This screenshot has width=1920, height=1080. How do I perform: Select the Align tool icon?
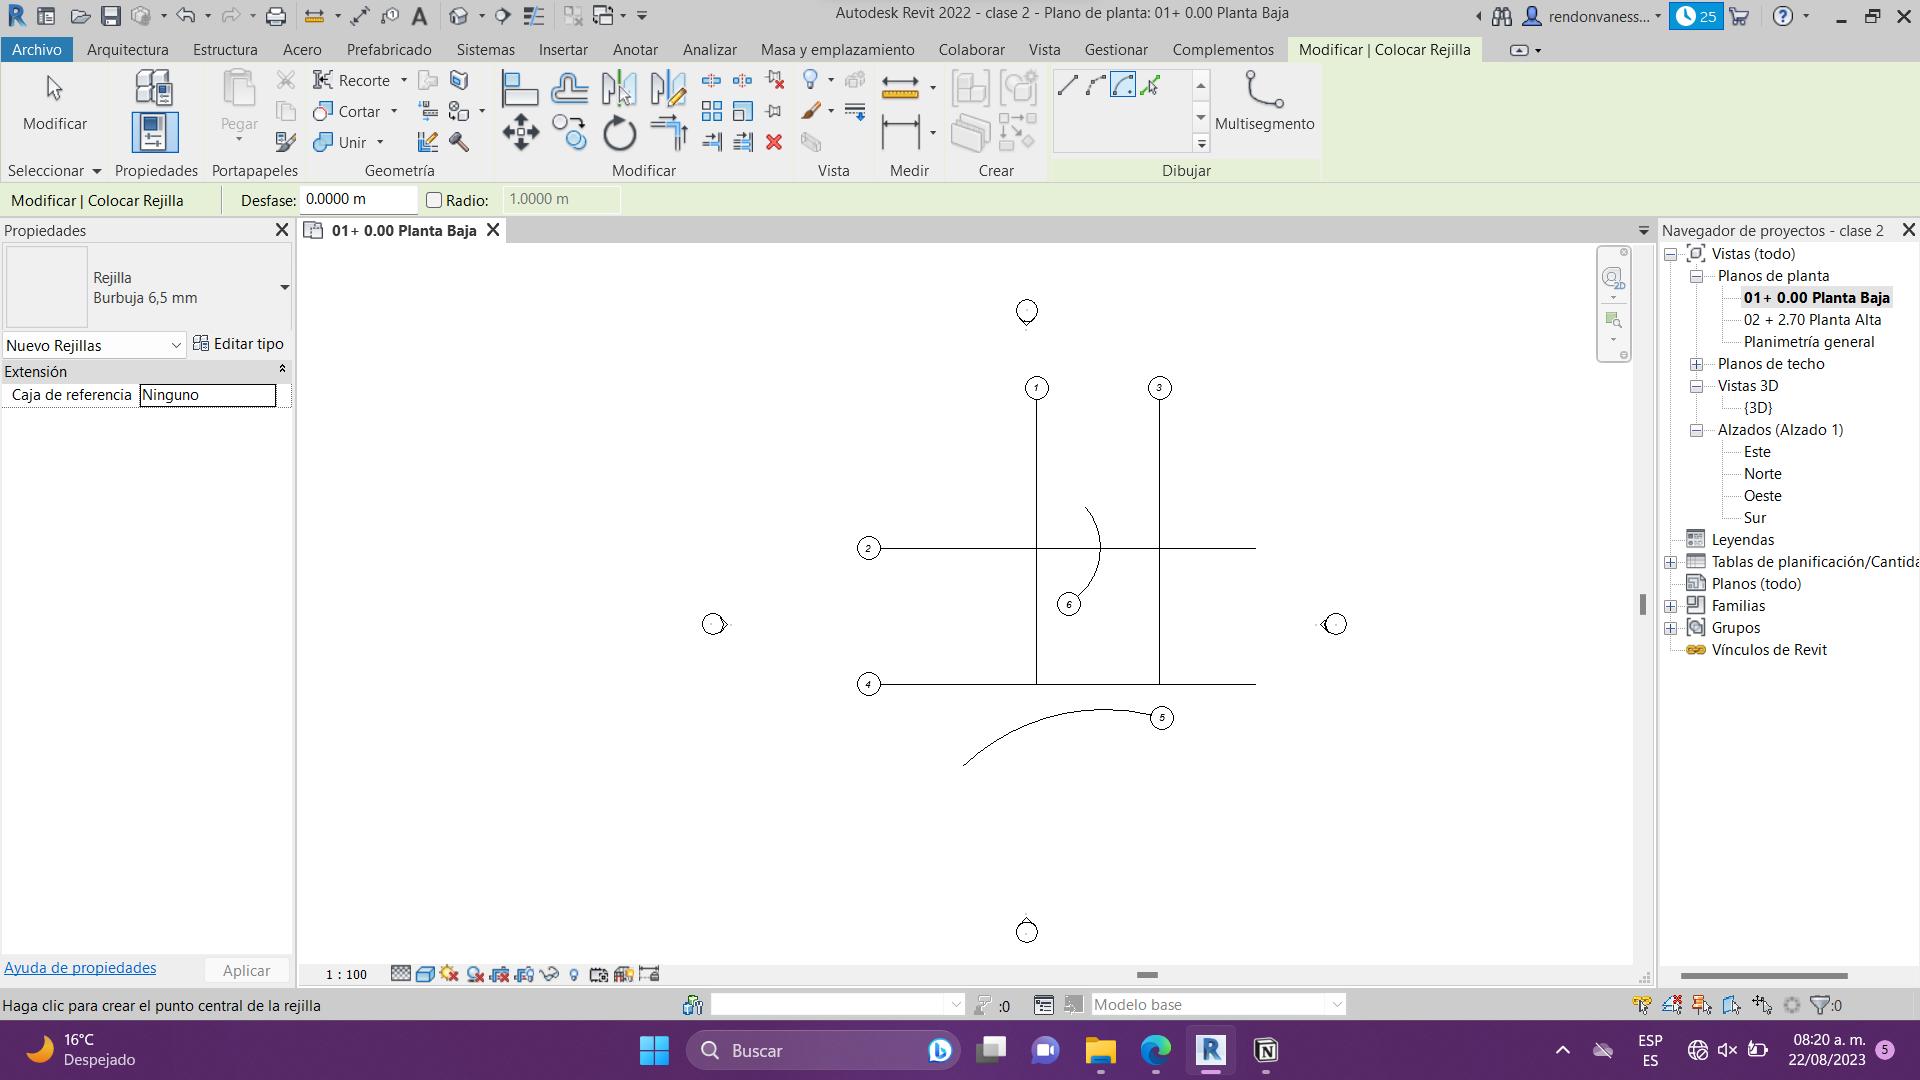point(520,89)
